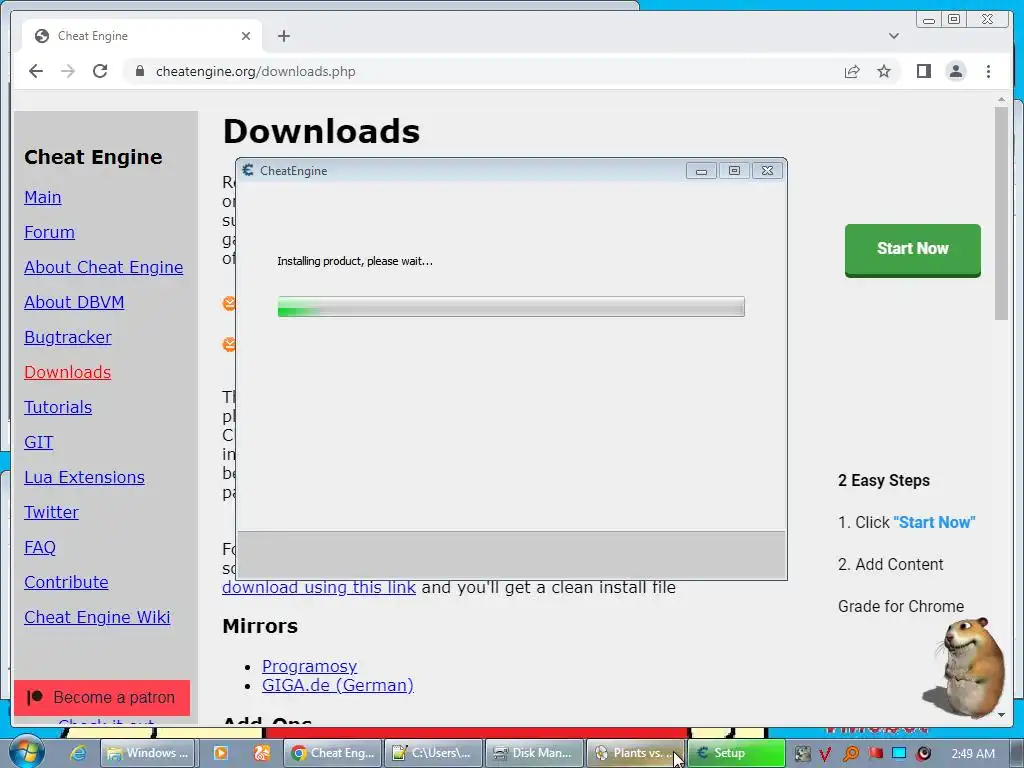Switch to C:\Users\ Notepad taskbar button

pos(433,753)
